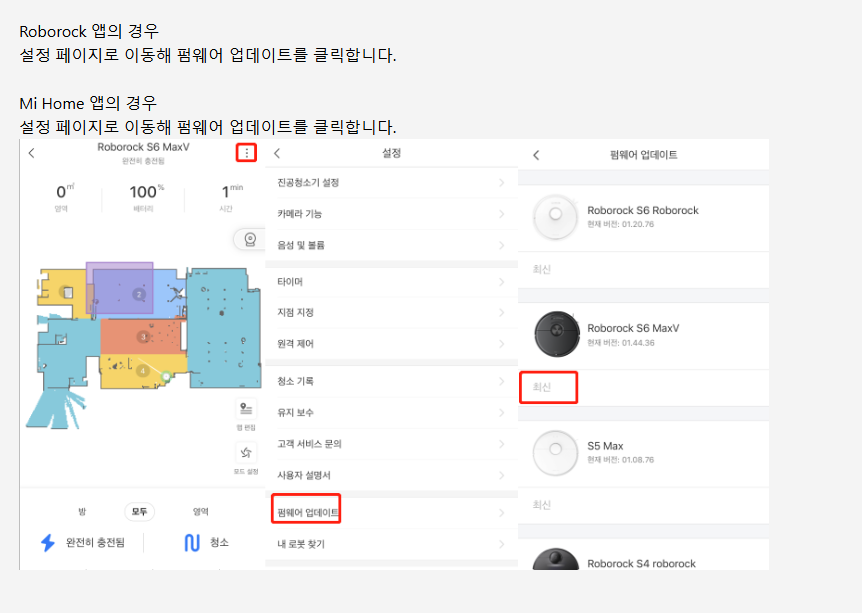Tap the 100% battery readout

[x=146, y=192]
